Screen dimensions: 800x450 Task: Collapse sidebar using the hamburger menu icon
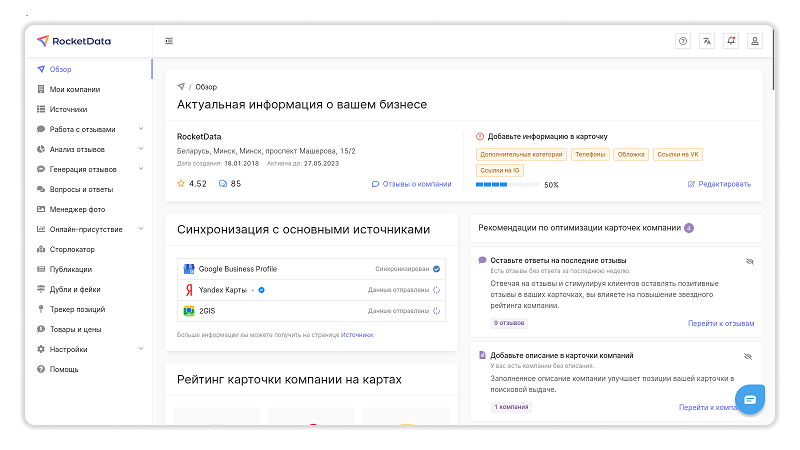[x=169, y=41]
